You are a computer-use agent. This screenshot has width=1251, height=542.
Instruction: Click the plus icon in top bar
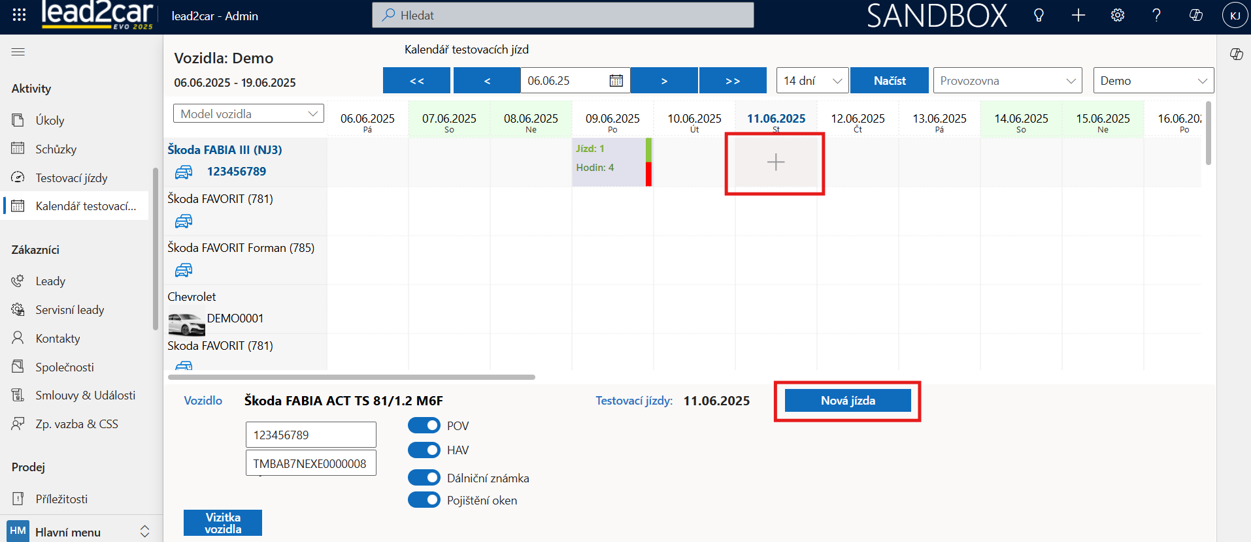(1078, 16)
